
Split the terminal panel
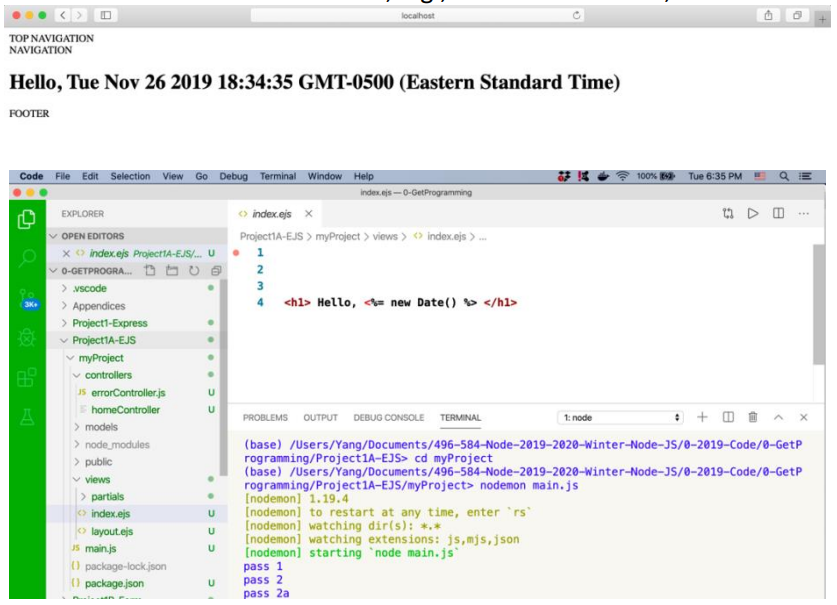[728, 417]
